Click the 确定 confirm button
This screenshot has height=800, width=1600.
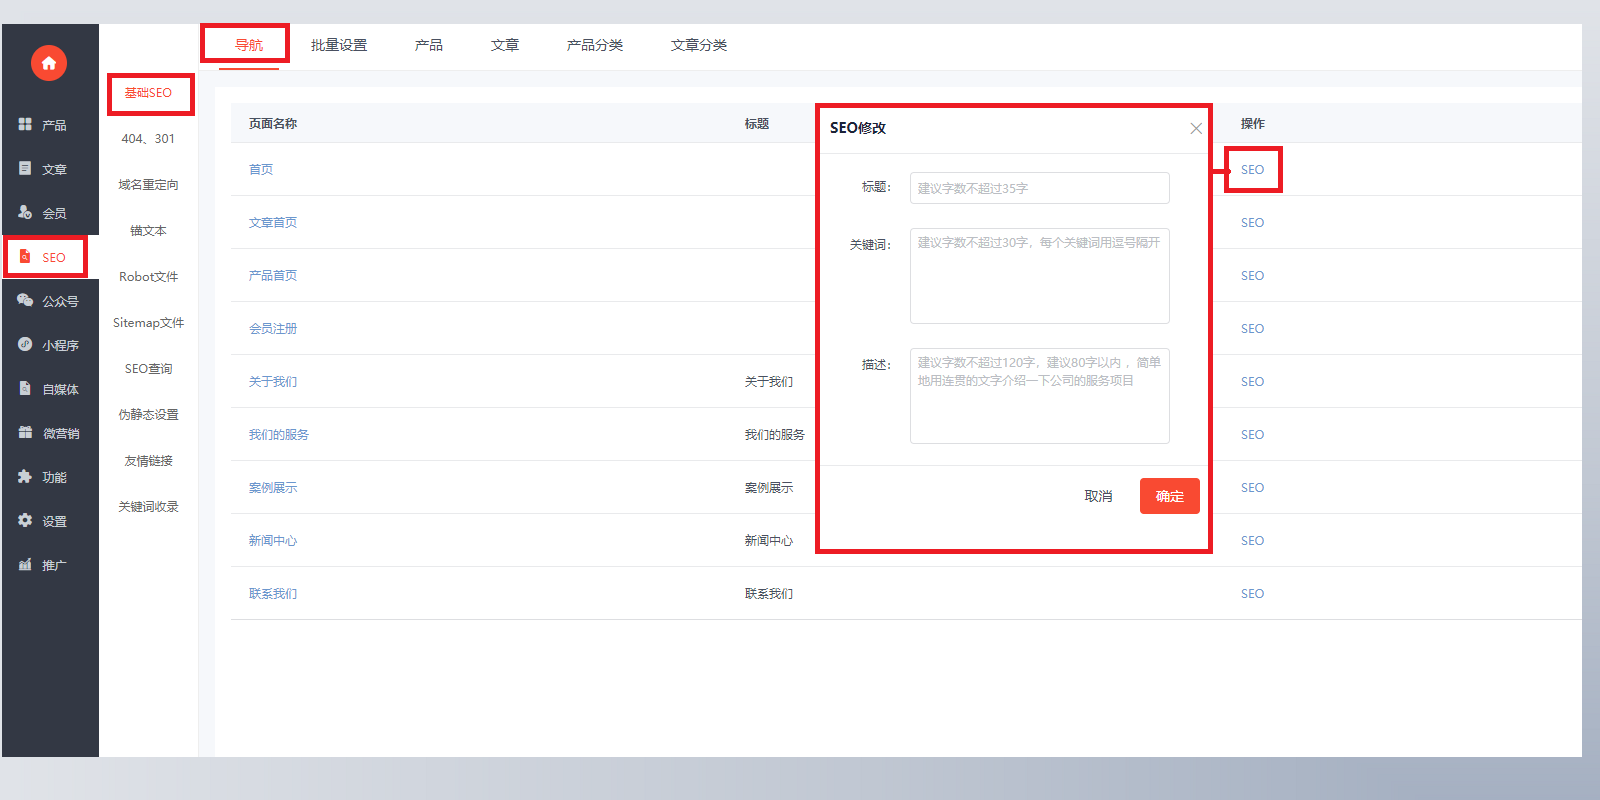coord(1170,496)
